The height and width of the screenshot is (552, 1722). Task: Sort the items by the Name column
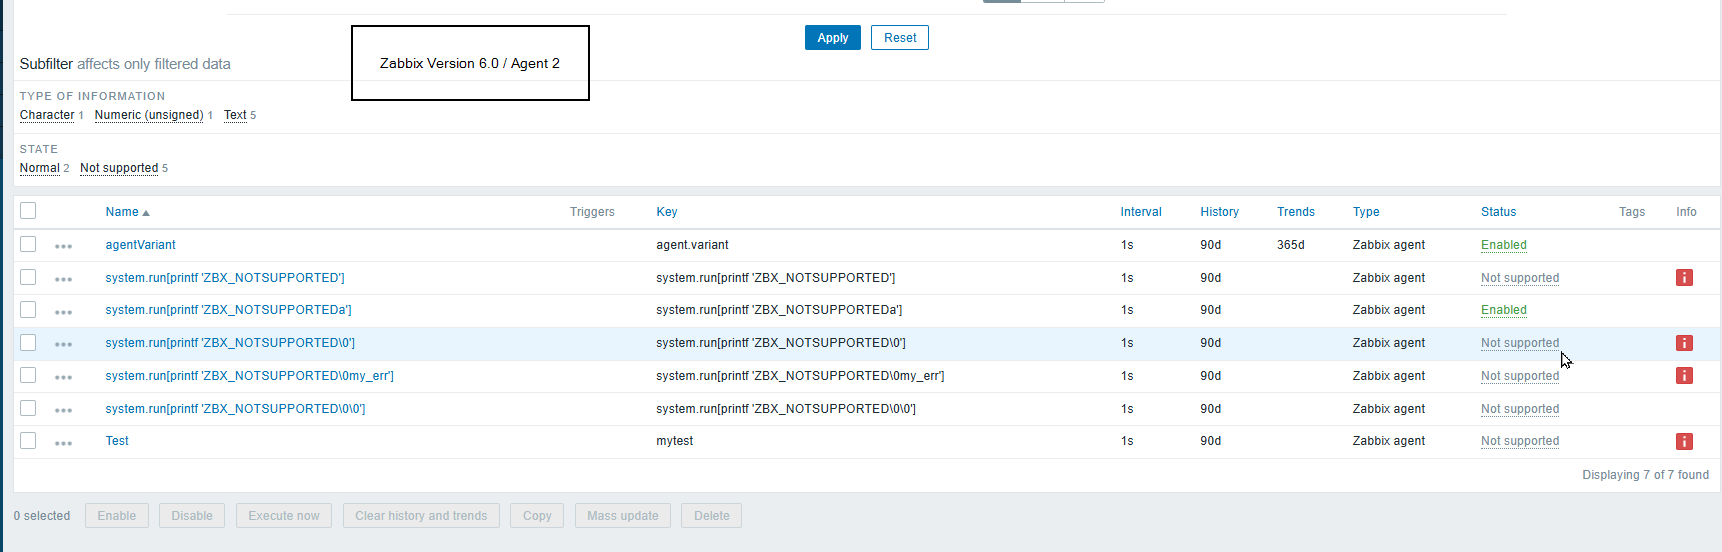[x=122, y=212]
